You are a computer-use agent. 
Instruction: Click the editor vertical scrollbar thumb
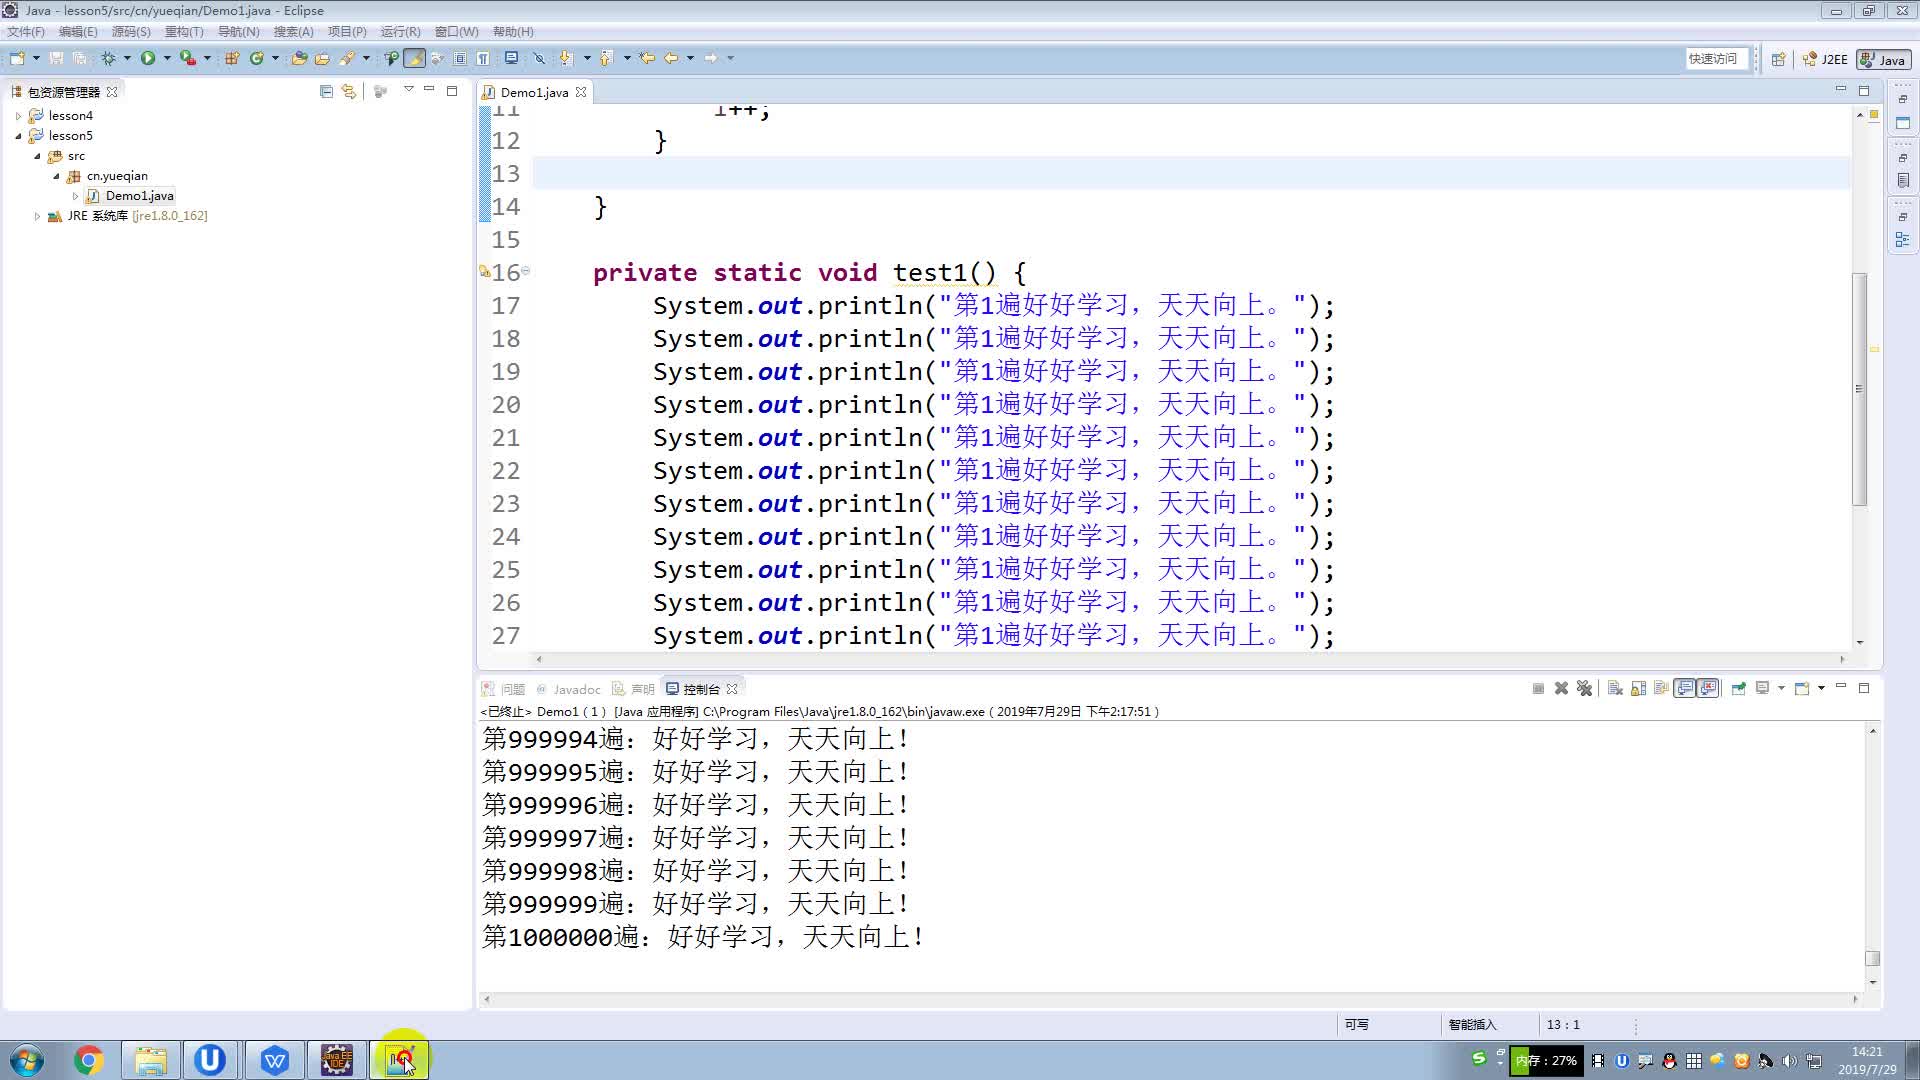click(1859, 388)
